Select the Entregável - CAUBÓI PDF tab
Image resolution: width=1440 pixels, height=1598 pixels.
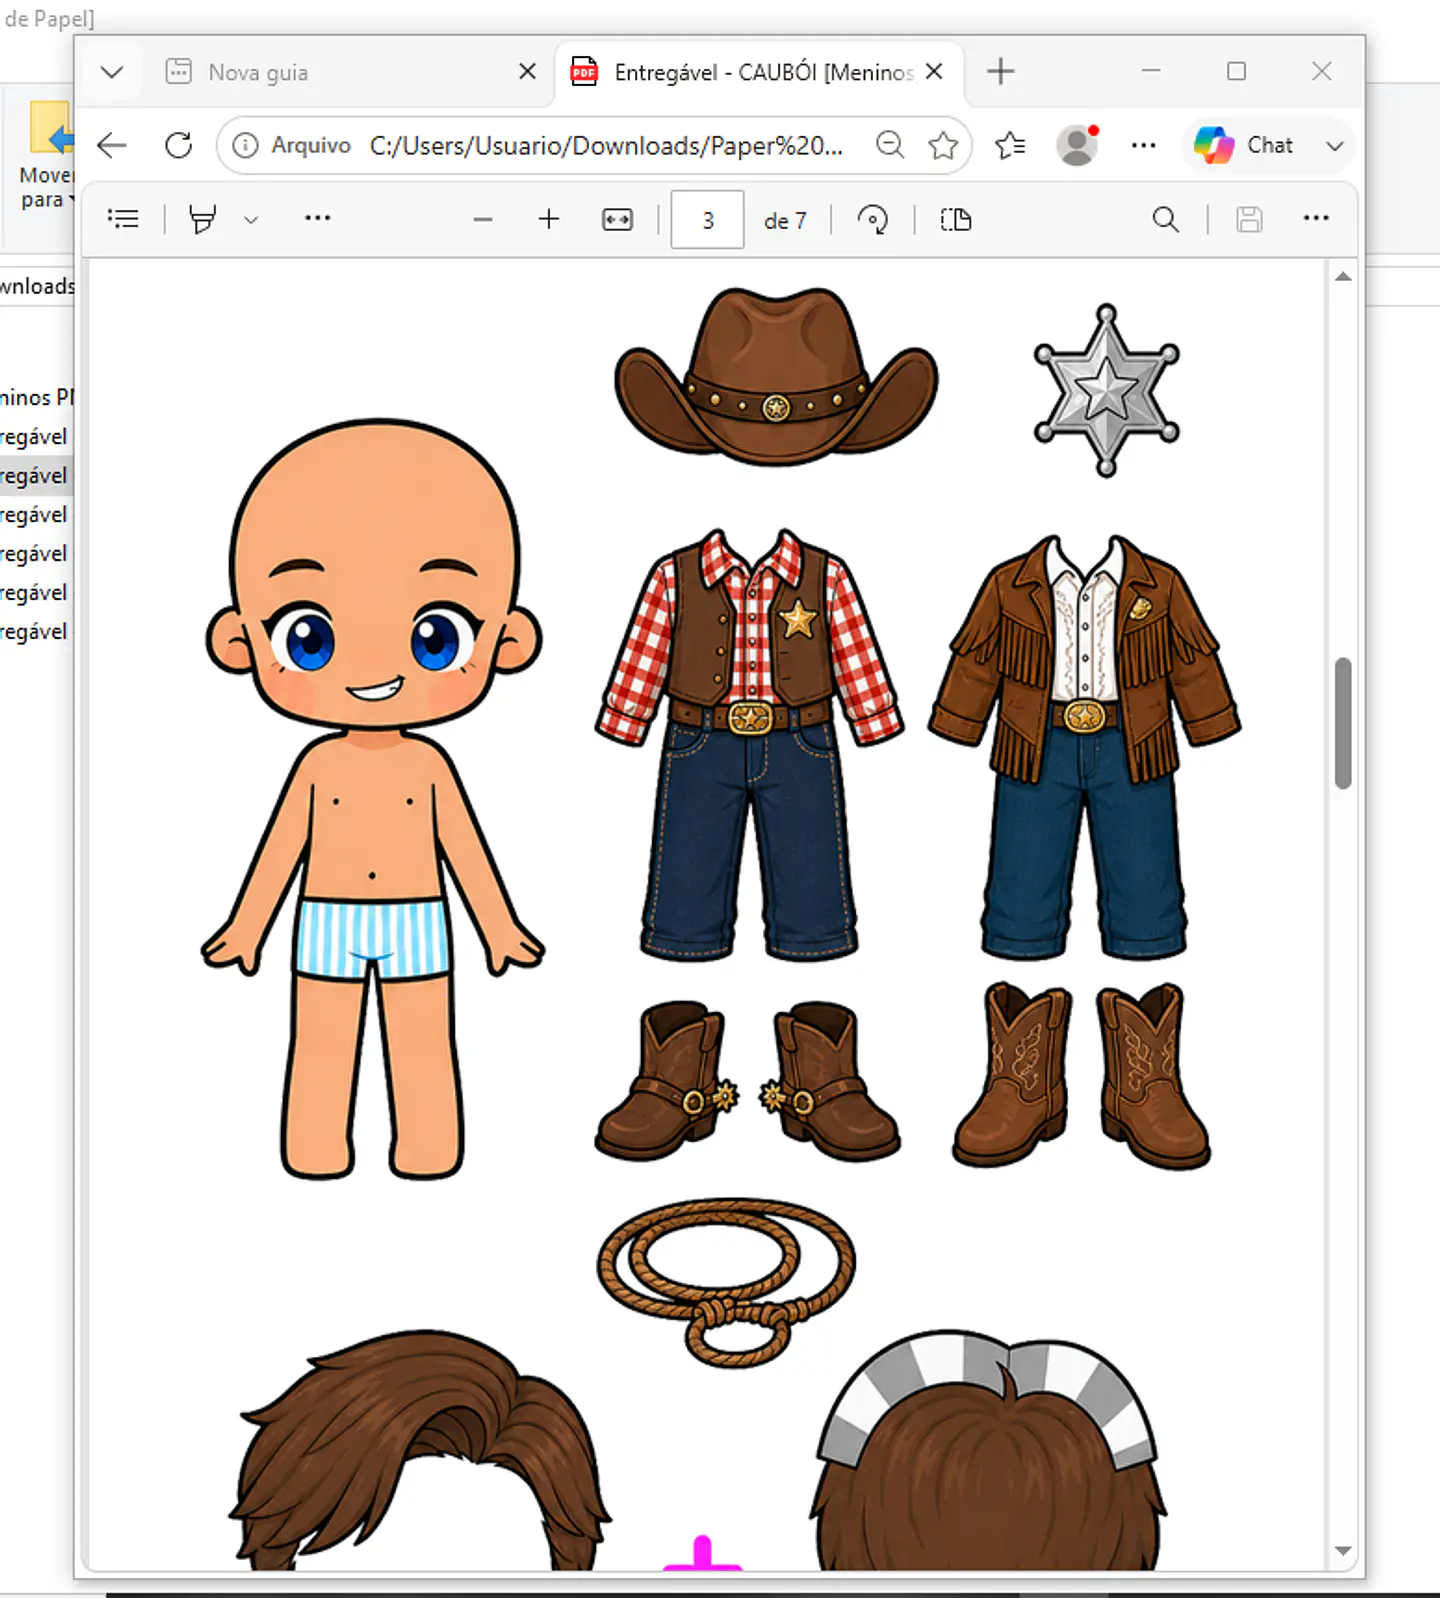(757, 72)
